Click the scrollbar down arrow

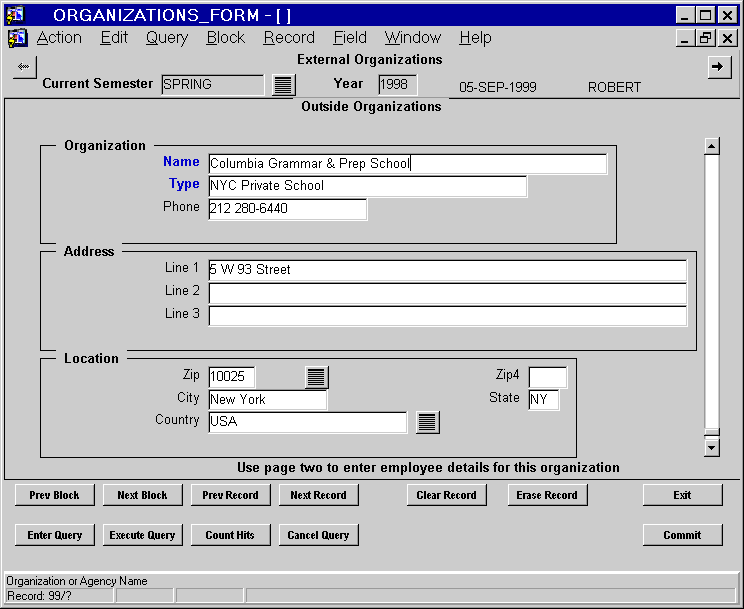pyautogui.click(x=712, y=447)
